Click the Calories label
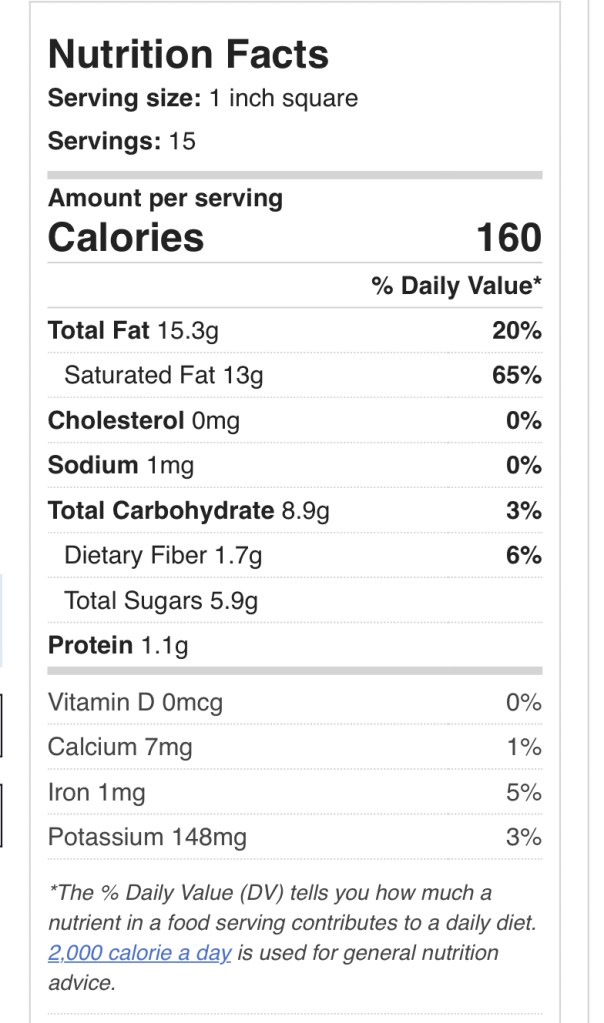 126,238
